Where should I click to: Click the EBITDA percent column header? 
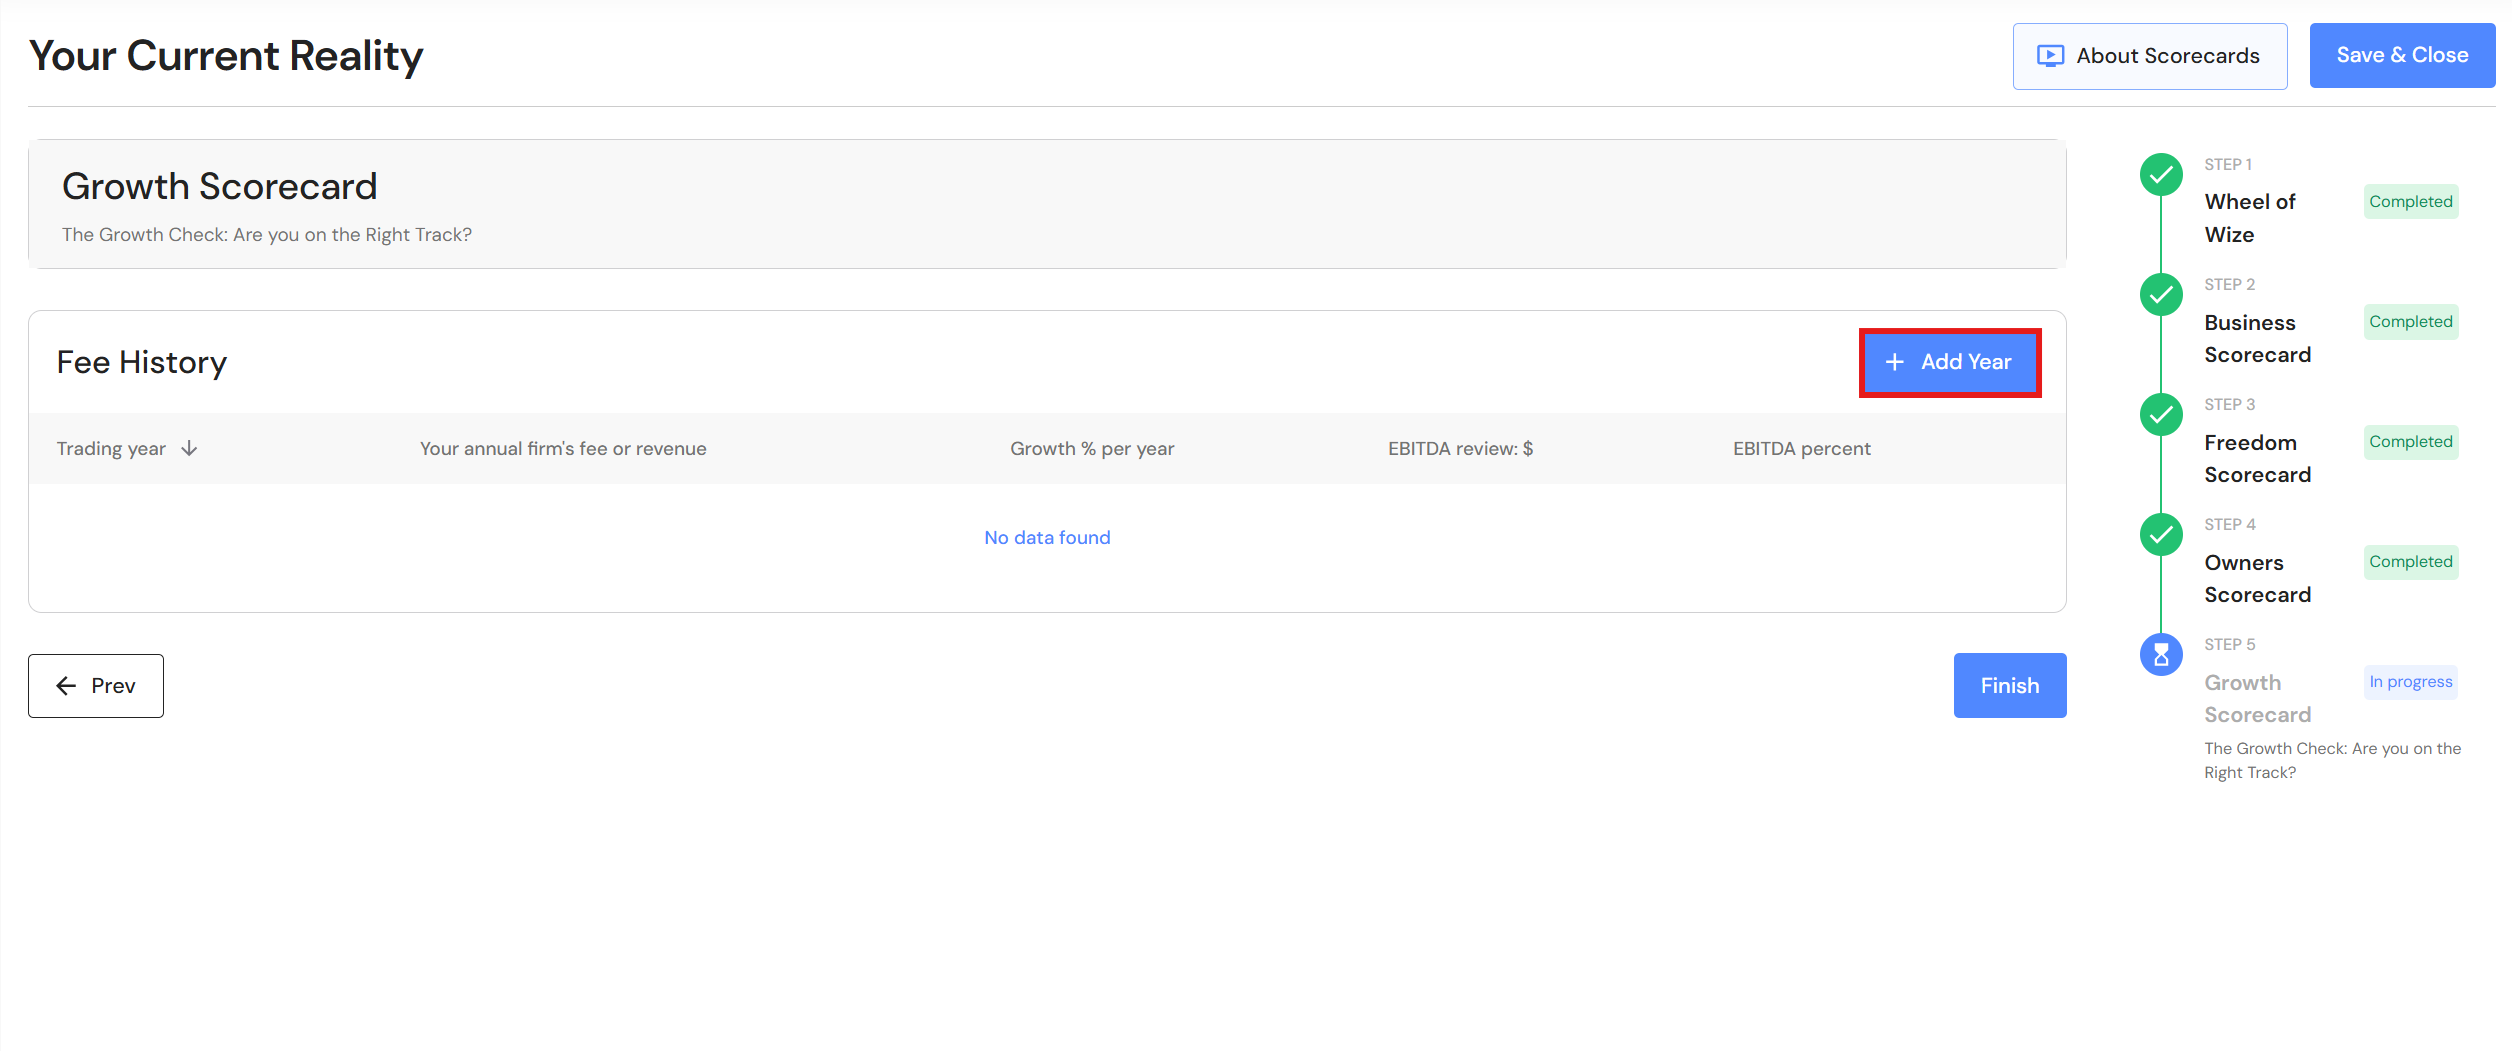pos(1801,449)
